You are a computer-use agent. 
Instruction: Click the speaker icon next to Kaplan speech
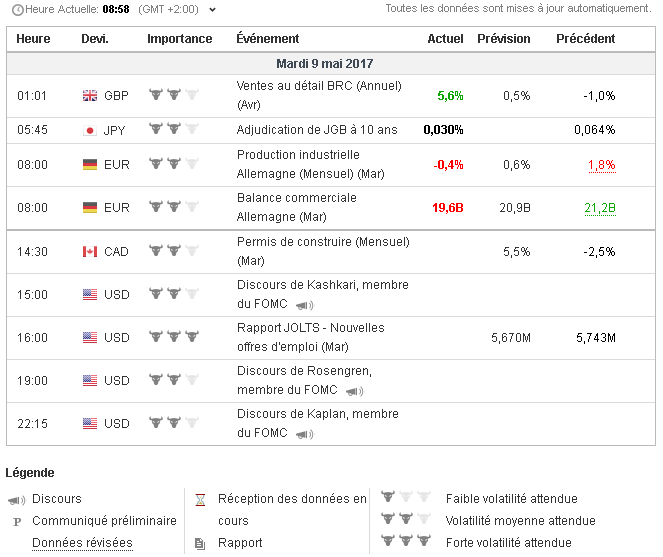pos(304,434)
